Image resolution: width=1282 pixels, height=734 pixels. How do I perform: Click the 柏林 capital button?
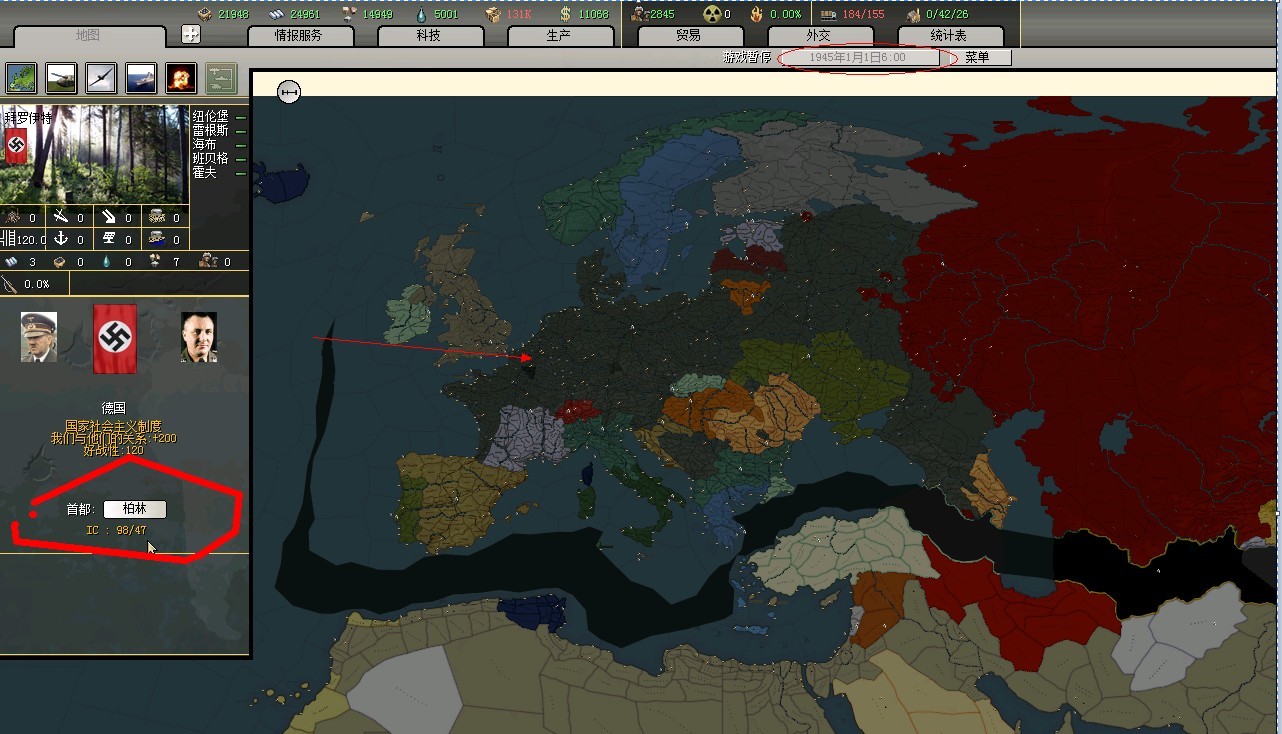coord(134,509)
